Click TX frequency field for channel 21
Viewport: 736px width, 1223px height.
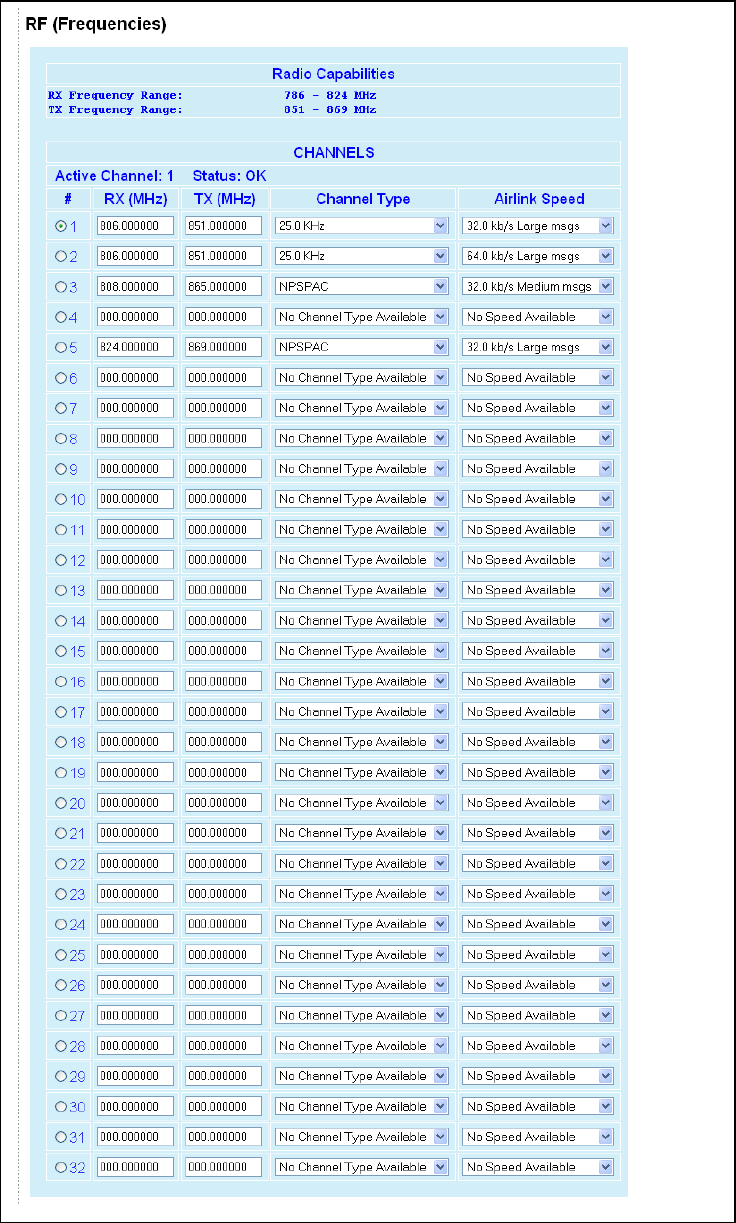coord(223,833)
